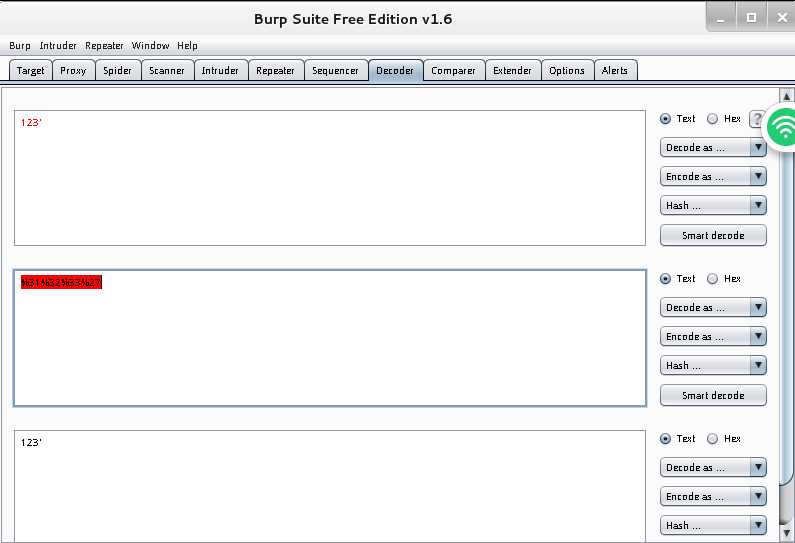Switch to the Target tab
Screen dimensions: 795x543
pyautogui.click(x=30, y=70)
